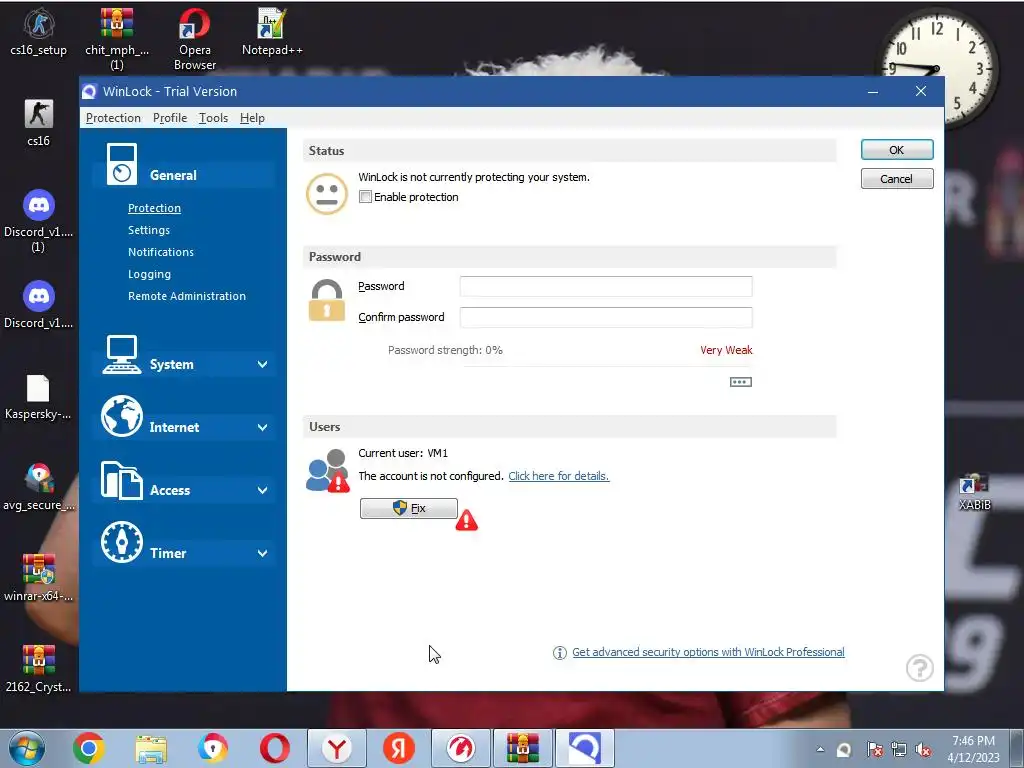Click WinLock icon in taskbar
This screenshot has width=1024, height=768.
[584, 748]
